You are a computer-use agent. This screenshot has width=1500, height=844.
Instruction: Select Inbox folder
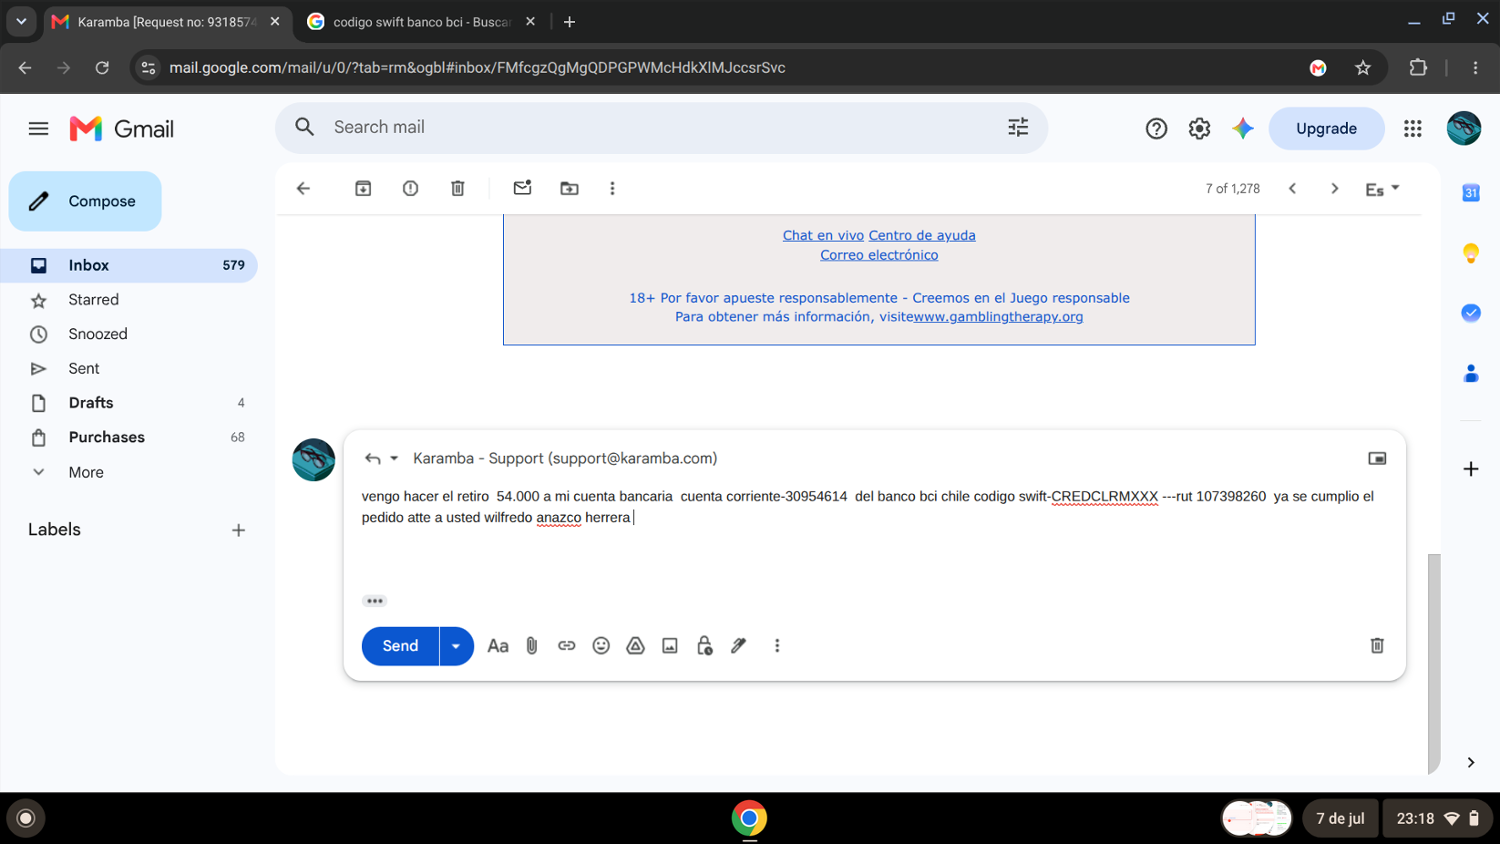(129, 265)
